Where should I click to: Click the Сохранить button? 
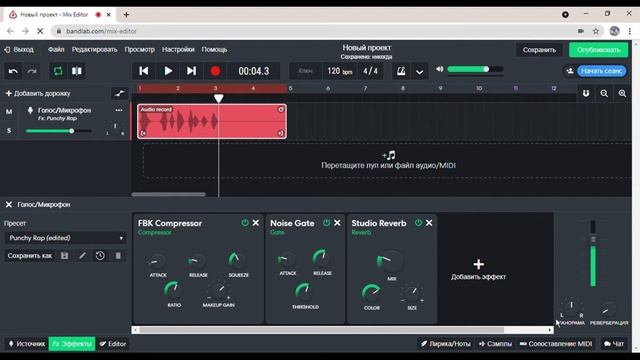(x=539, y=50)
